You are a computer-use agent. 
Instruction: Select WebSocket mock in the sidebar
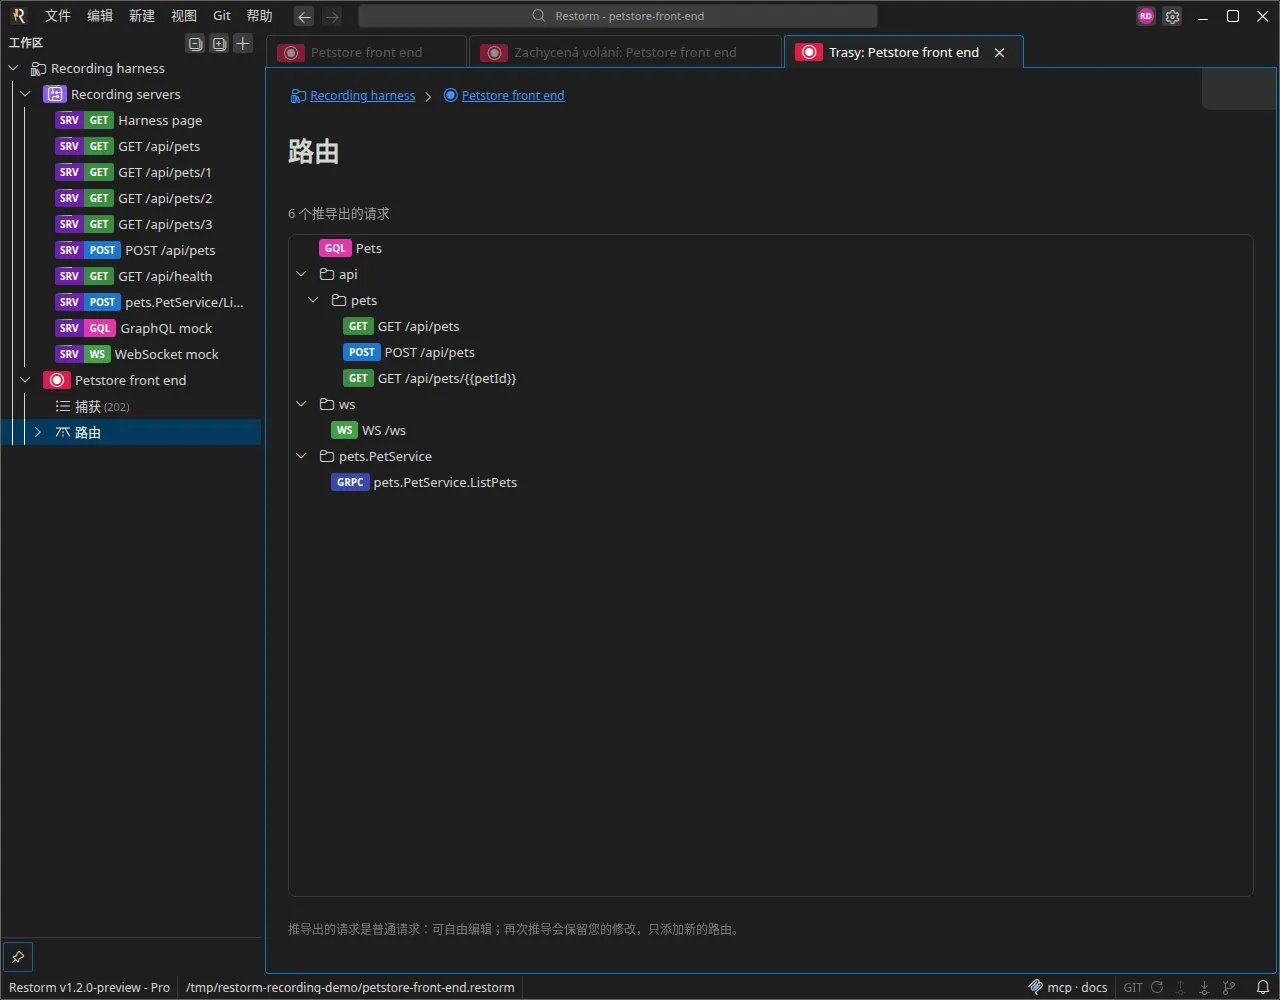point(131,354)
